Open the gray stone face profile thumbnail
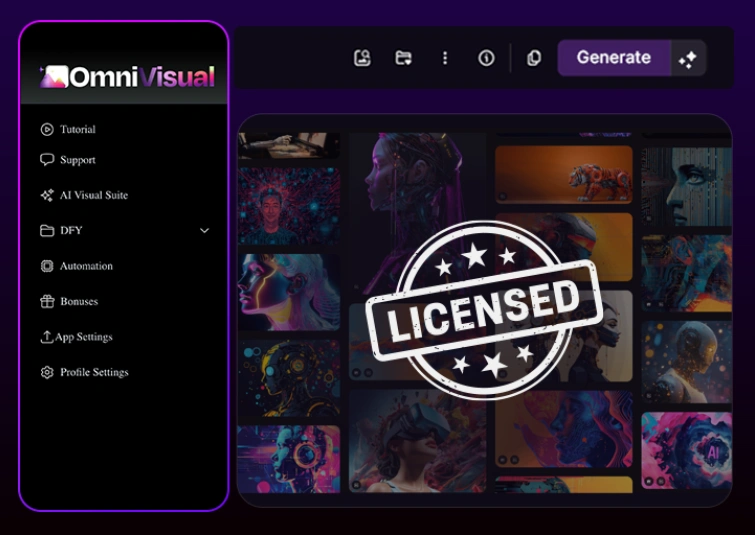755x535 pixels. pyautogui.click(x=687, y=187)
